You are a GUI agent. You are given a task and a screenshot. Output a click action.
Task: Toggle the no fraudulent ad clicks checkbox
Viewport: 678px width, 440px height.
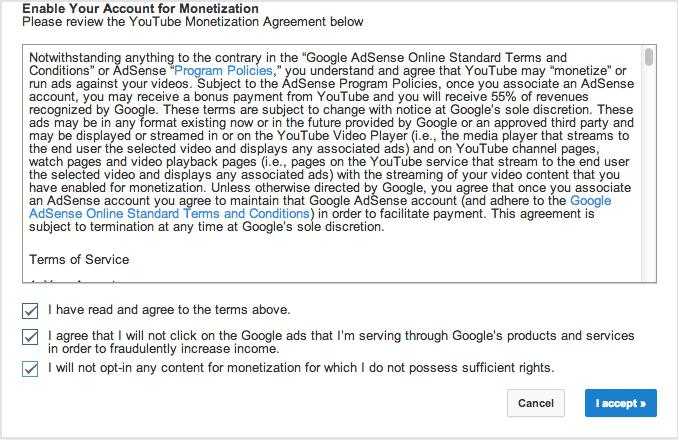click(x=30, y=337)
